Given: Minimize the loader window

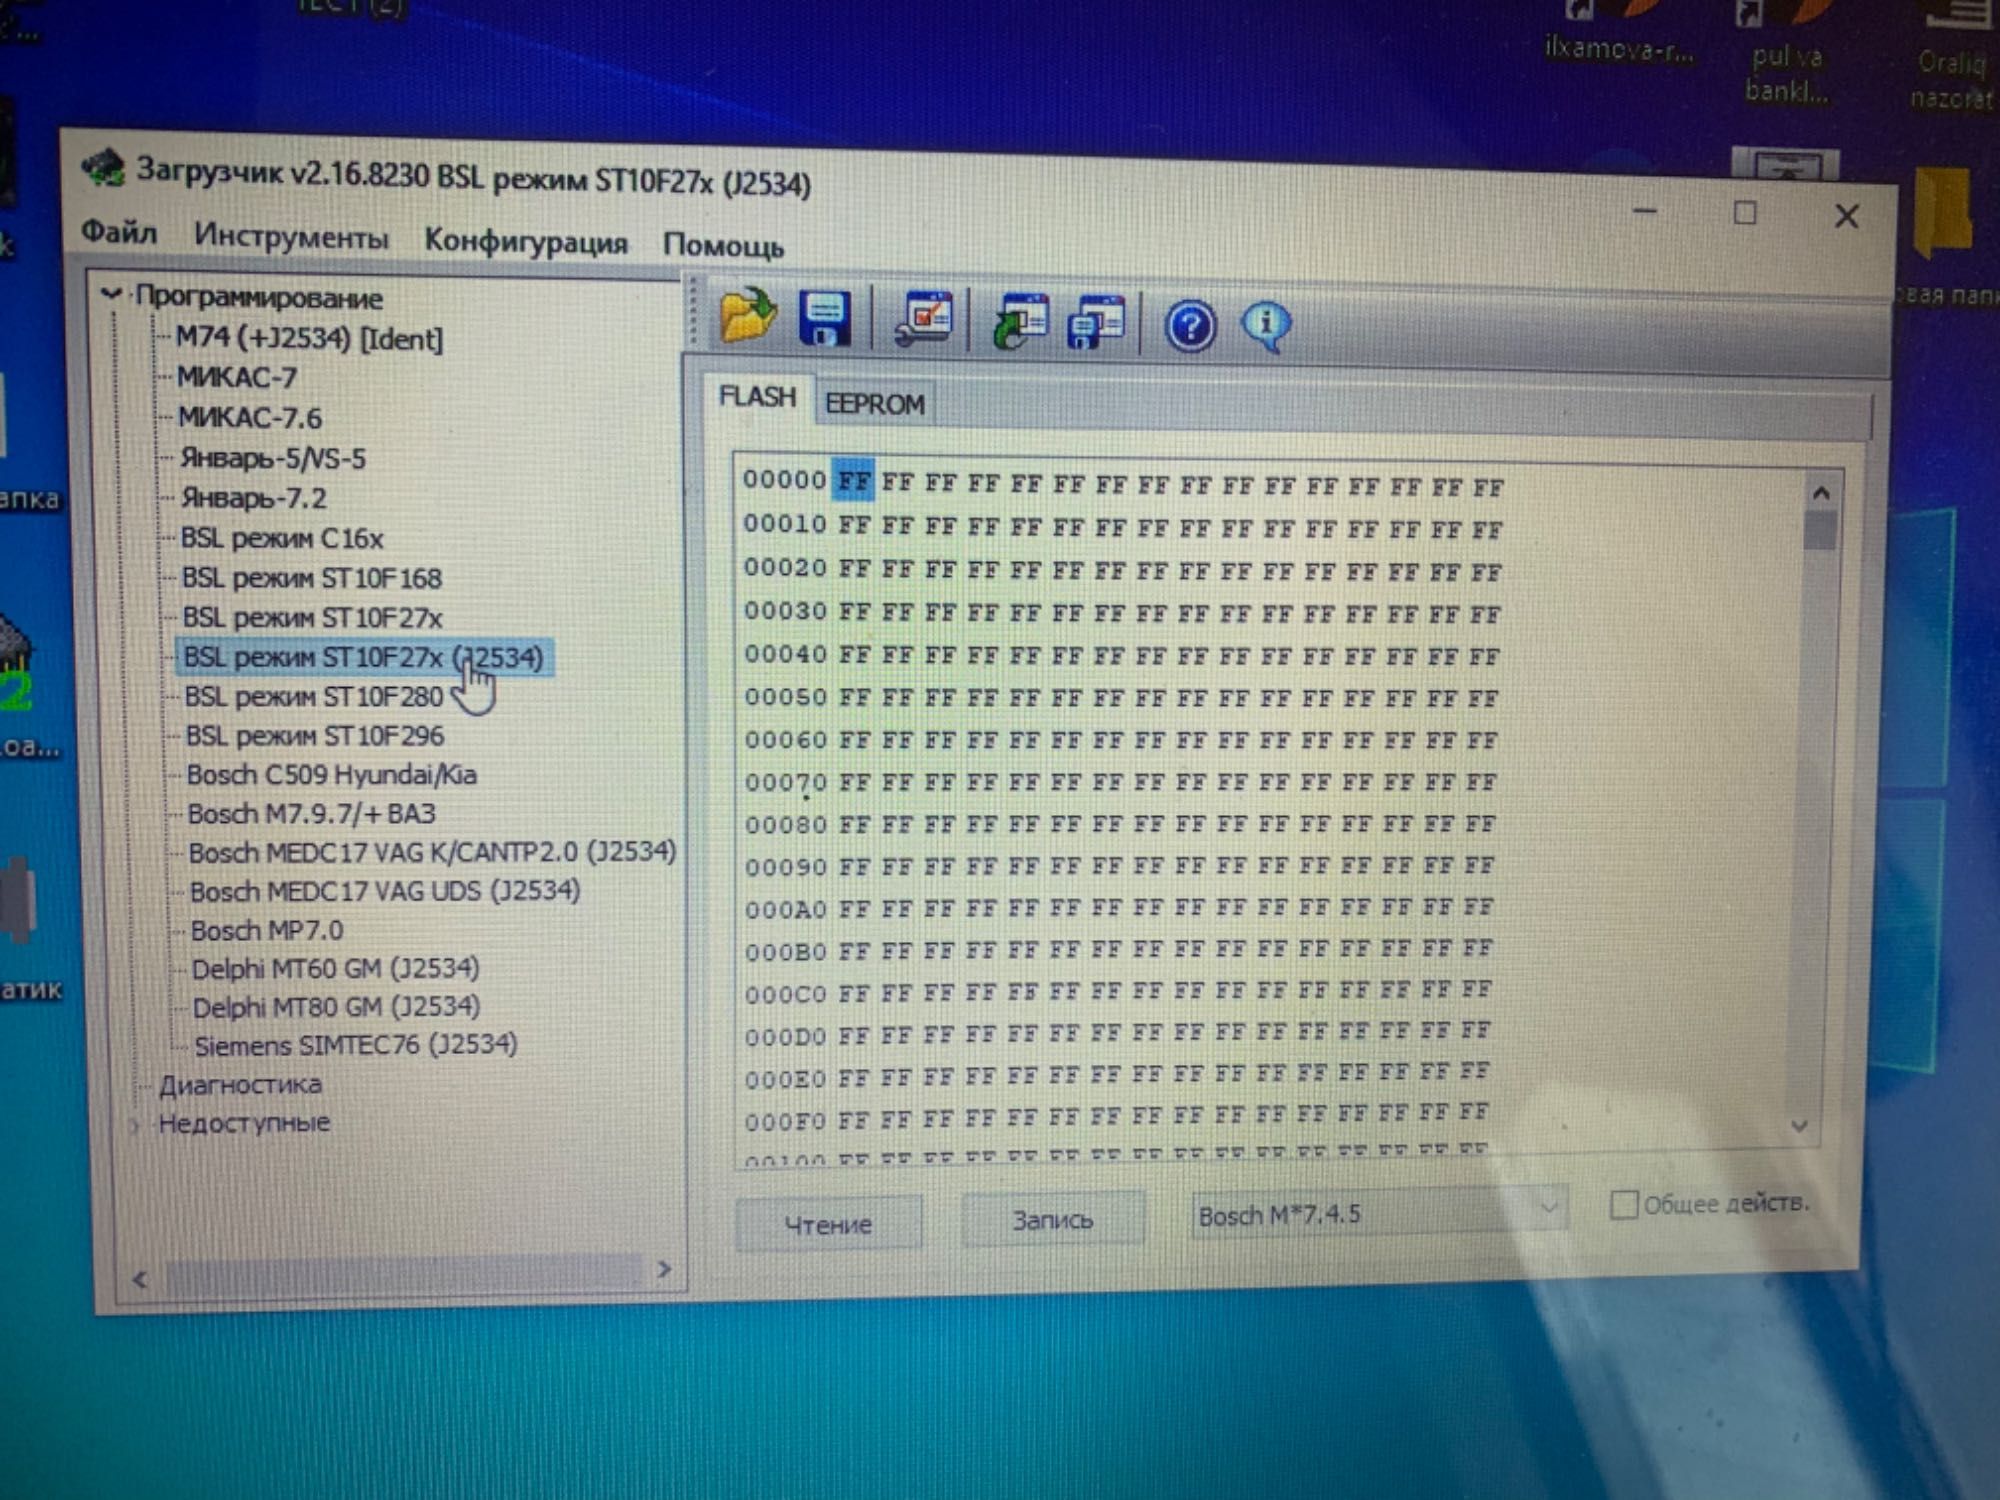Looking at the screenshot, I should coord(1645,211).
